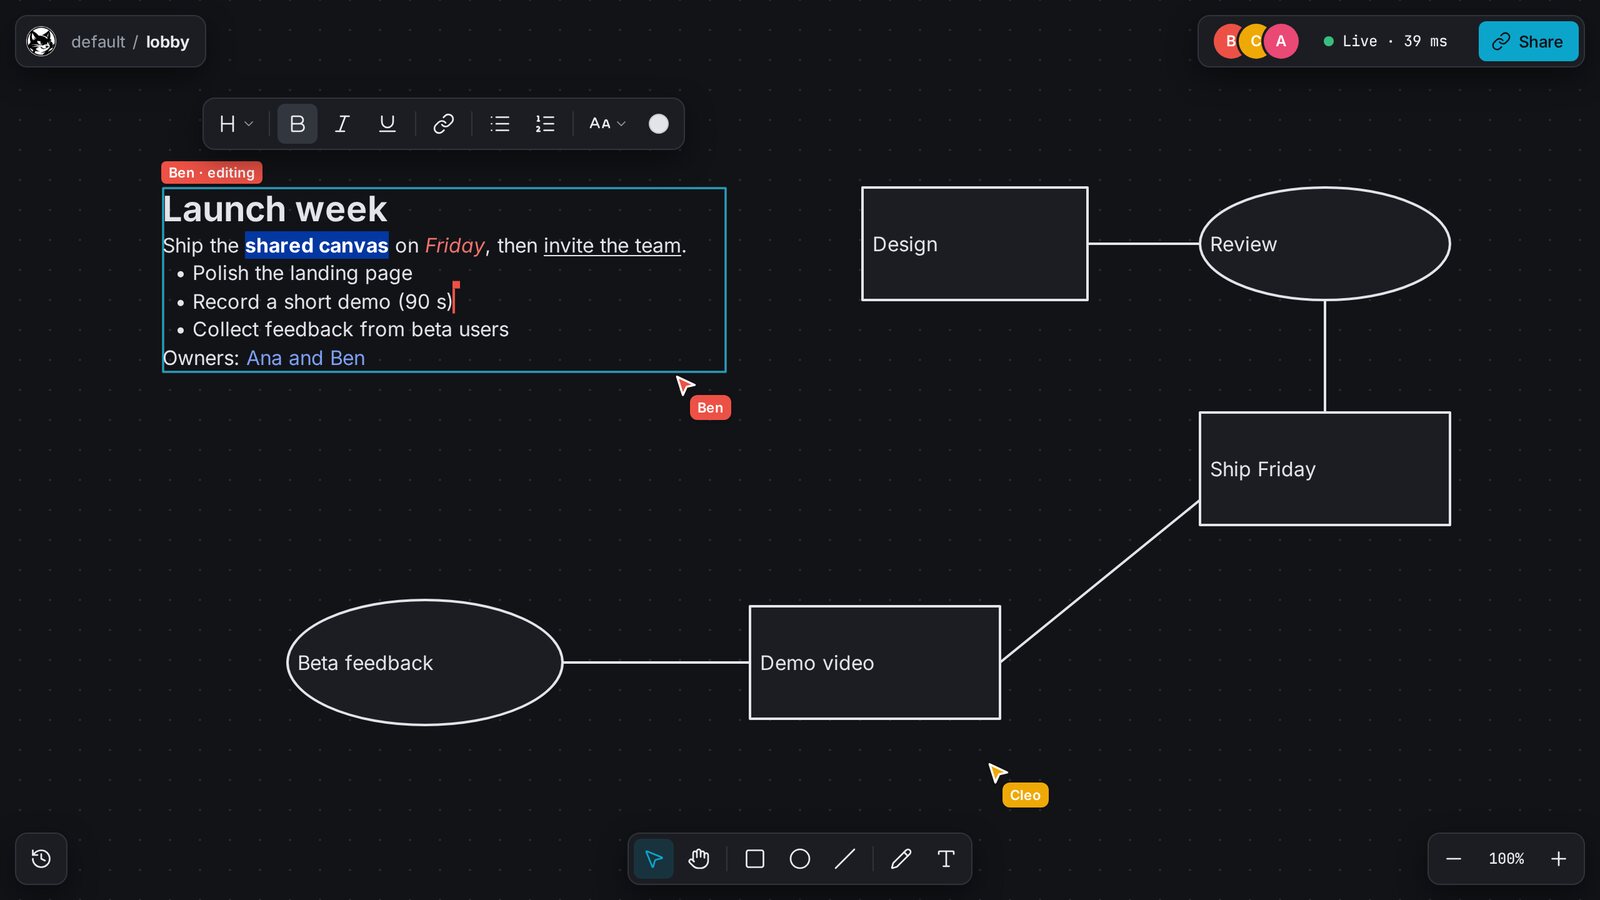Toggle underline formatting
The height and width of the screenshot is (900, 1600).
pos(387,124)
